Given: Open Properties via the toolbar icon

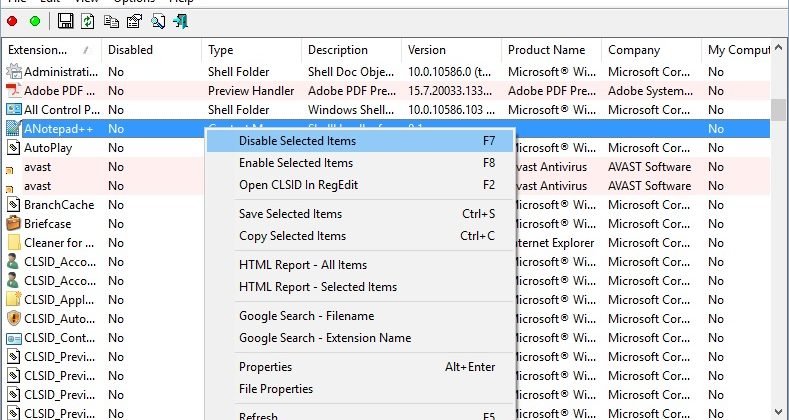Looking at the screenshot, I should pyautogui.click(x=133, y=20).
